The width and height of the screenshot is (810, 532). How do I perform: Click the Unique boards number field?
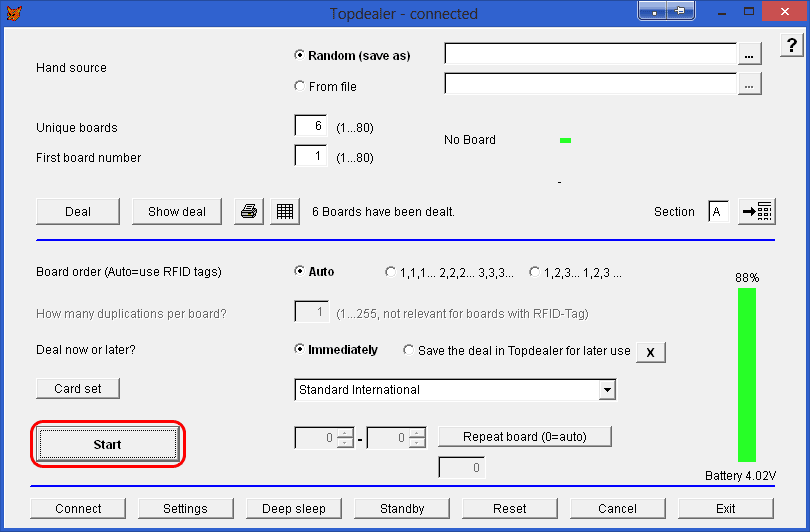click(x=311, y=126)
